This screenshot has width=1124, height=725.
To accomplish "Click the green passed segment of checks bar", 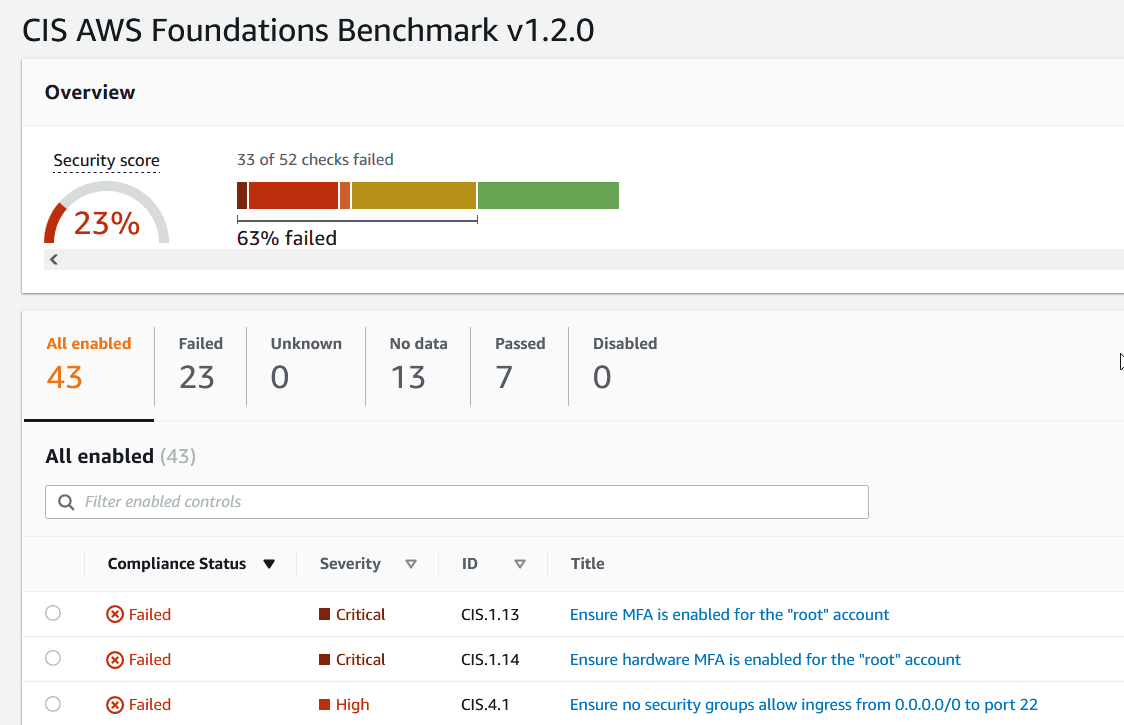I will [548, 196].
